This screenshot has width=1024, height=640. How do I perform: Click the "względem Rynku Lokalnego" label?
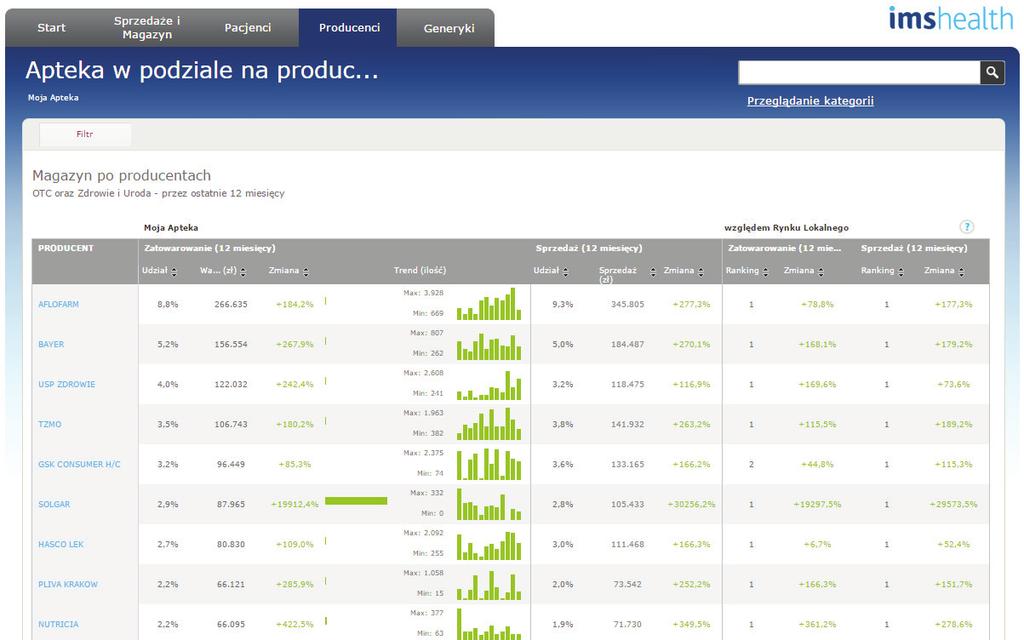pyautogui.click(x=786, y=227)
